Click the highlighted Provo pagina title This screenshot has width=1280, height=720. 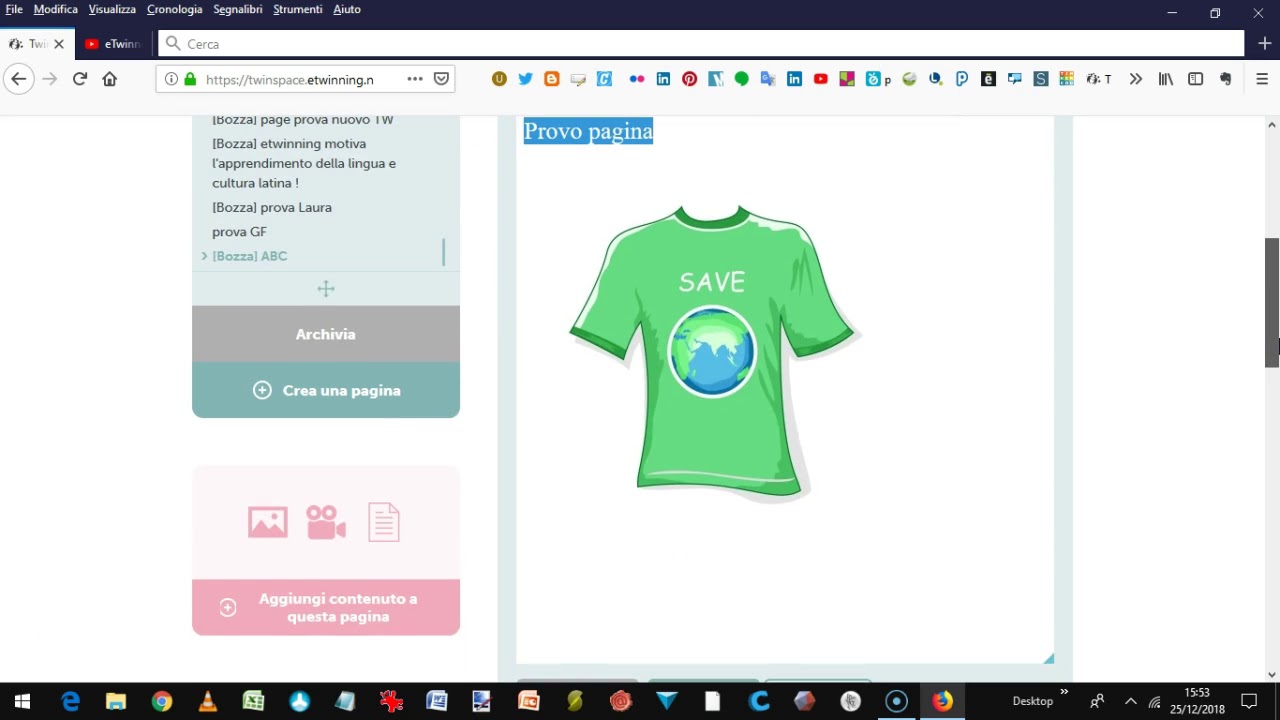[588, 131]
